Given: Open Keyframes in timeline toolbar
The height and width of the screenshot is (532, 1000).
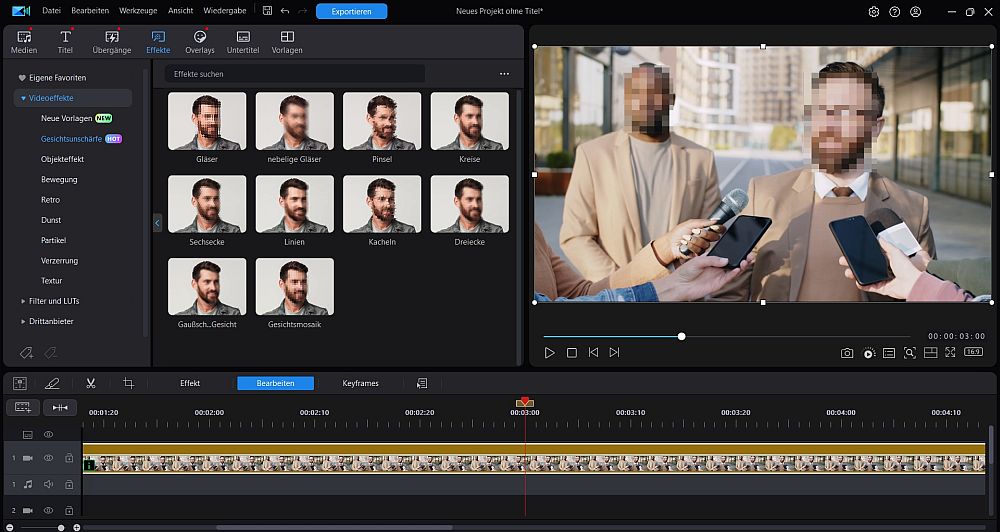Looking at the screenshot, I should (360, 383).
